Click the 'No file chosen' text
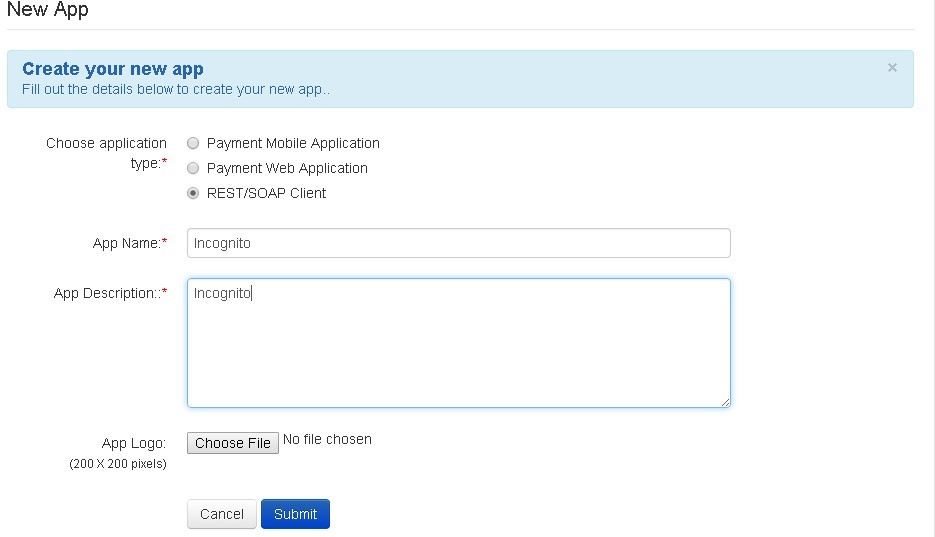 327,439
